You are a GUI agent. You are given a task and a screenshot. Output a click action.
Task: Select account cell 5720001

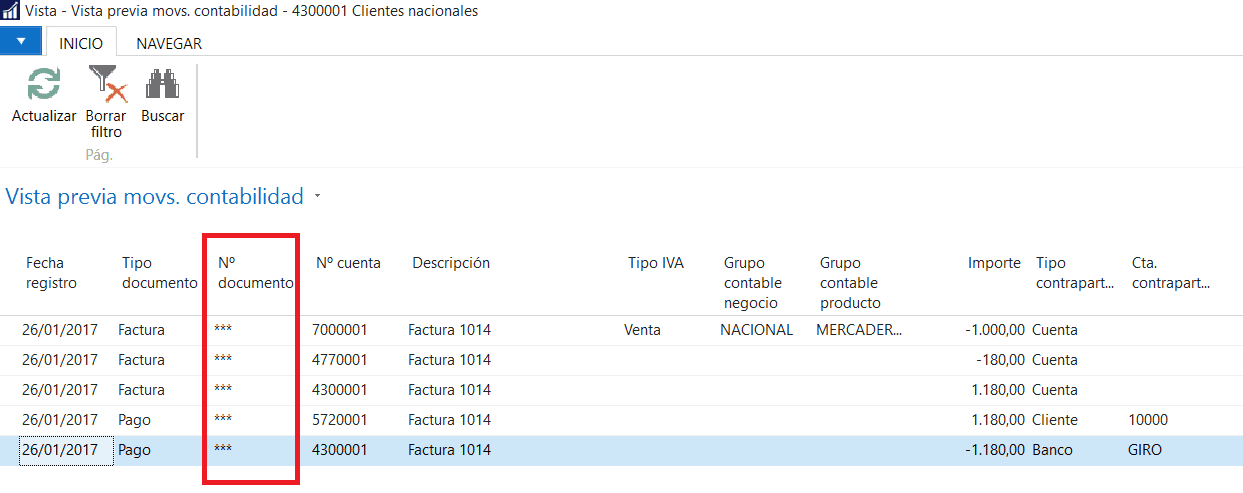pyautogui.click(x=340, y=420)
